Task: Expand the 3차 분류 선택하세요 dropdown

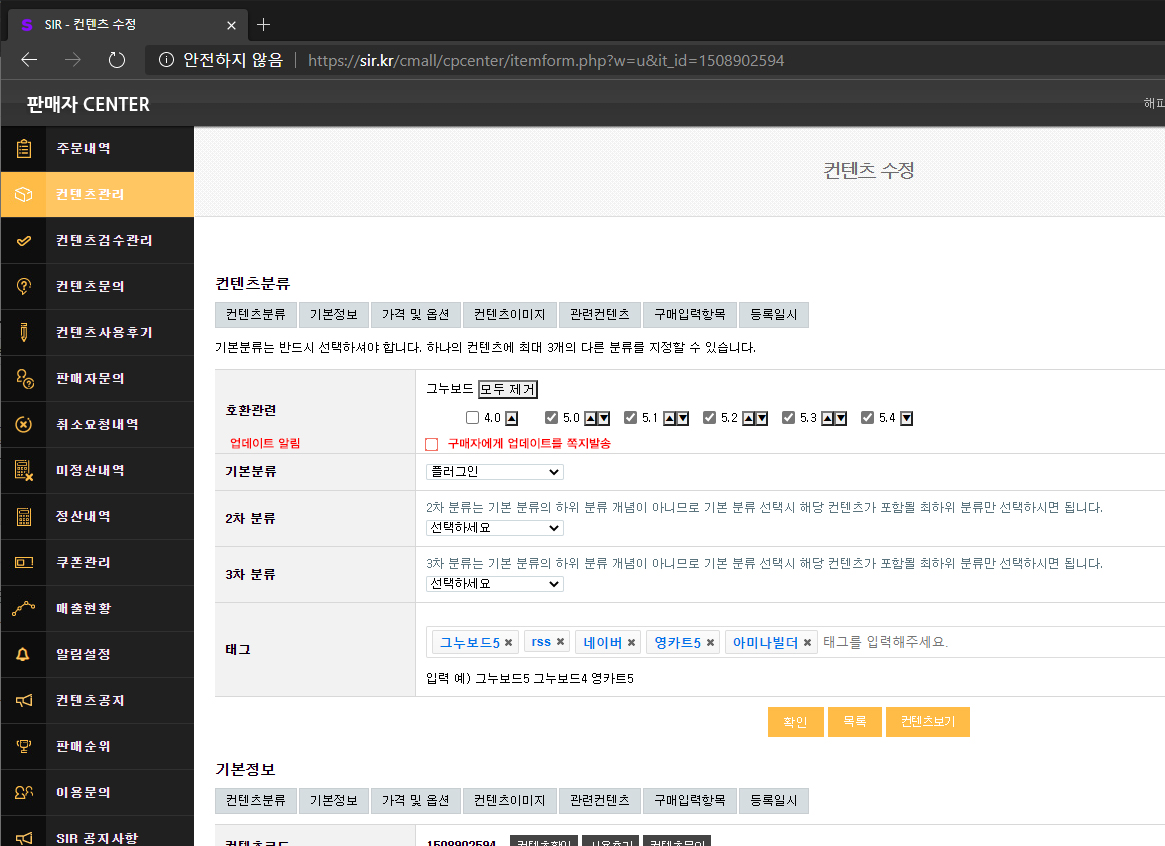Action: [495, 584]
